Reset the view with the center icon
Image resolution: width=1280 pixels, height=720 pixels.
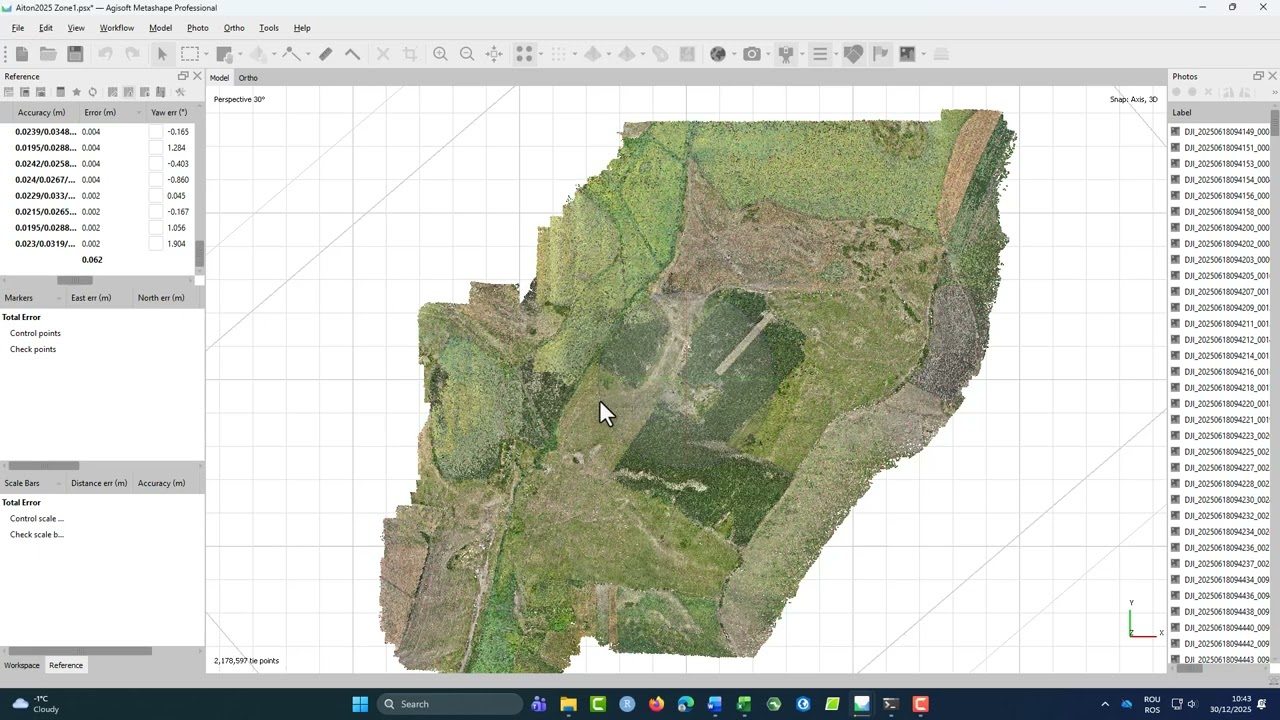(494, 54)
